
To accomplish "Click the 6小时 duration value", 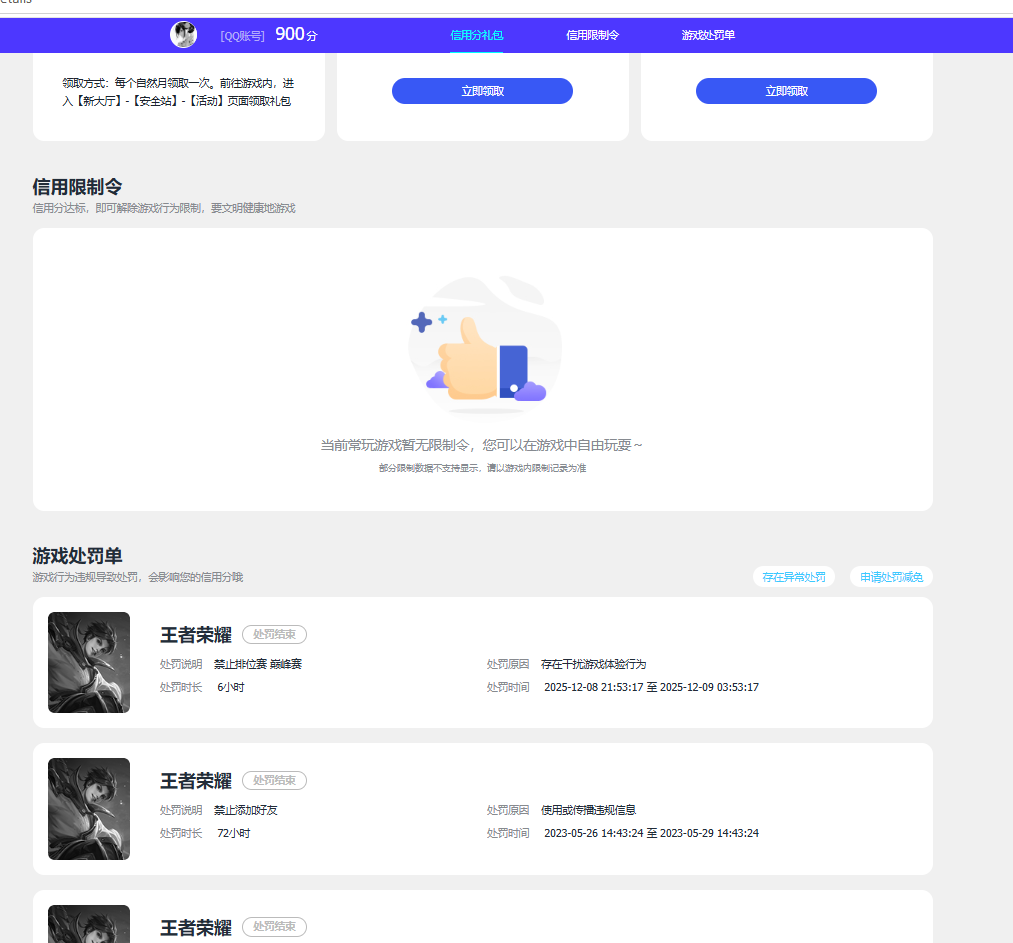I will 231,687.
